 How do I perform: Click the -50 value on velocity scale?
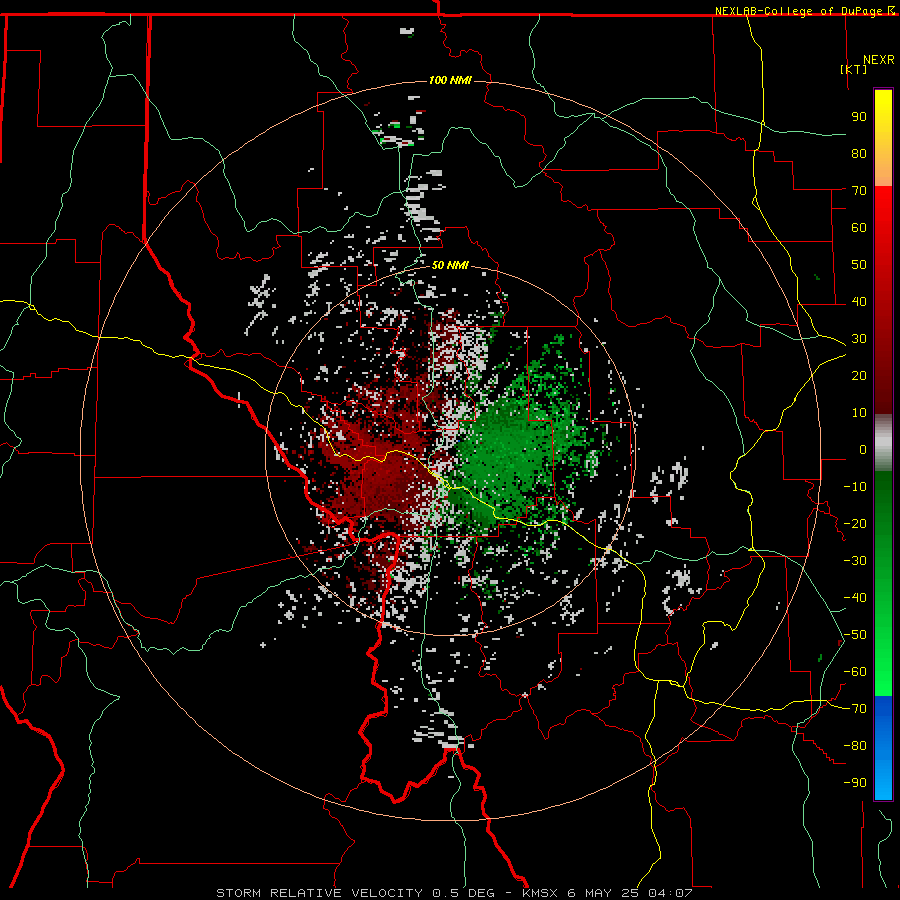855,635
